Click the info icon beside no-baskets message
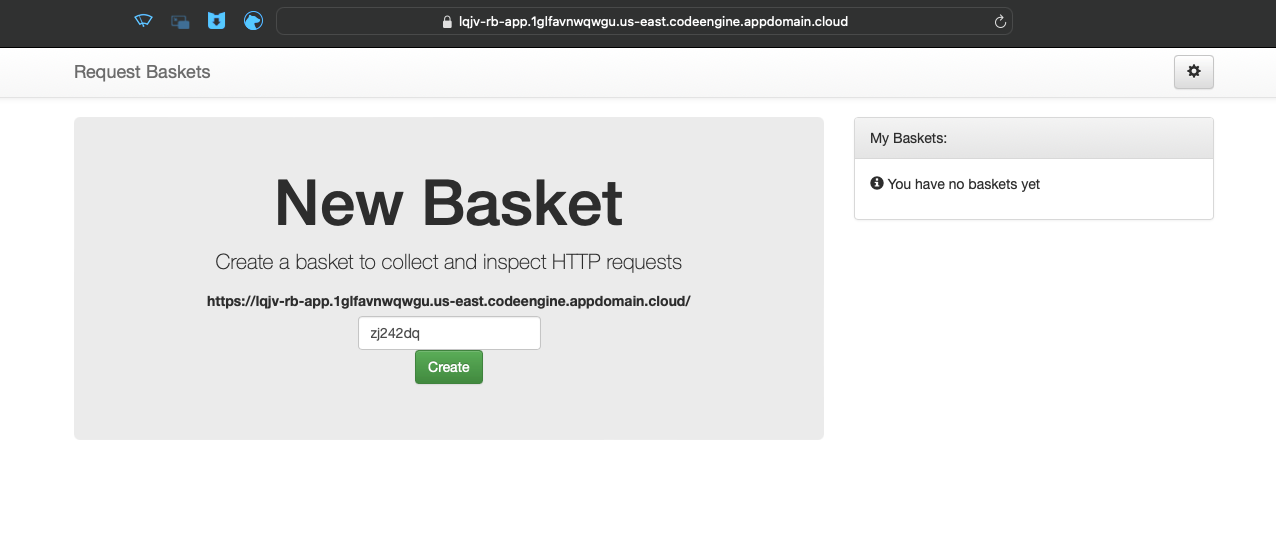The height and width of the screenshot is (557, 1276). pyautogui.click(x=877, y=183)
